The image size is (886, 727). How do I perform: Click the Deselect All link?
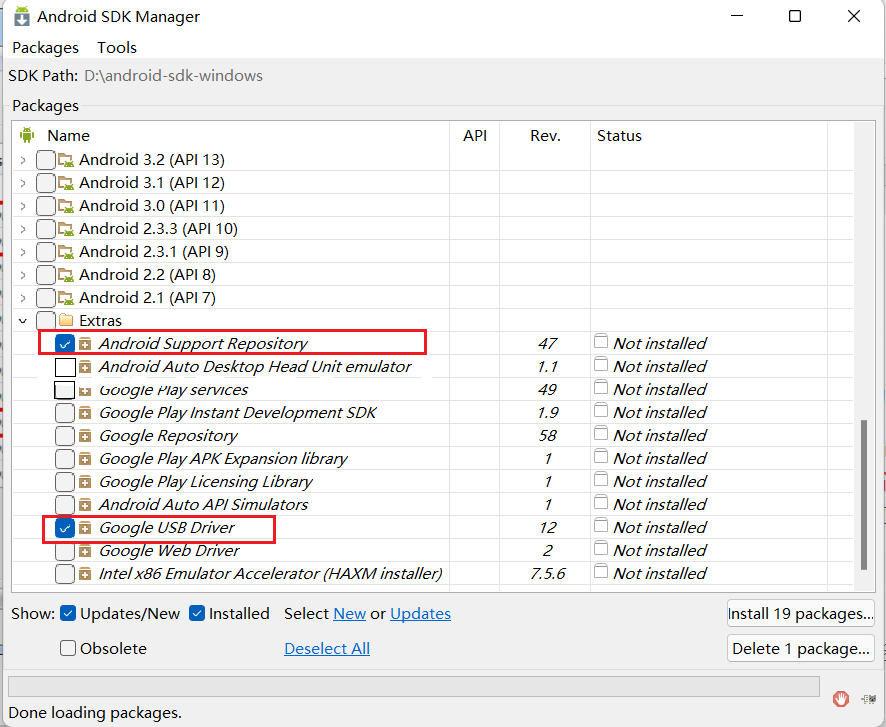click(x=327, y=648)
